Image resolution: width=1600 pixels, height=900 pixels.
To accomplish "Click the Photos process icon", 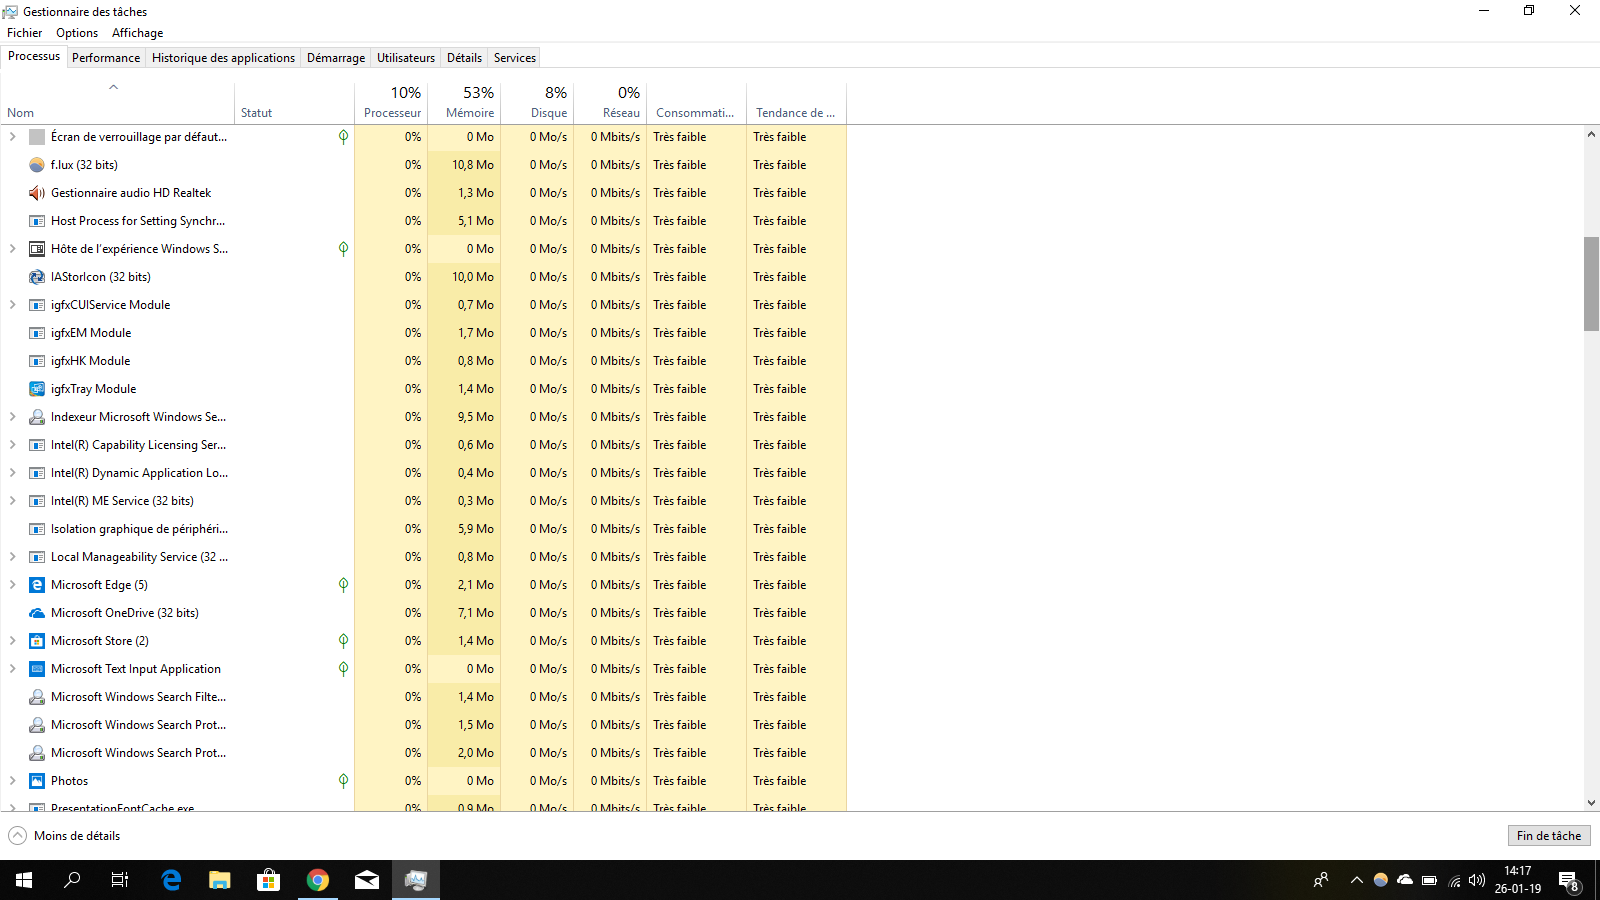I will click(37, 781).
